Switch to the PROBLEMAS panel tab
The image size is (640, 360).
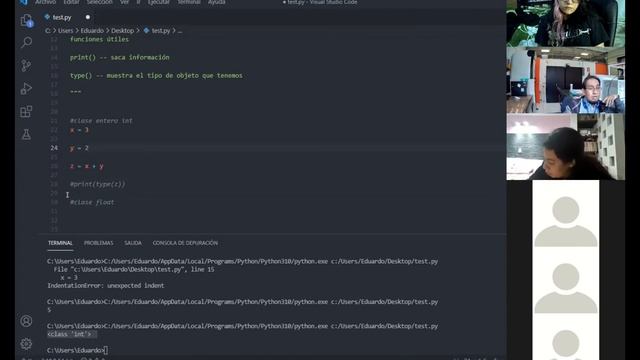point(98,243)
